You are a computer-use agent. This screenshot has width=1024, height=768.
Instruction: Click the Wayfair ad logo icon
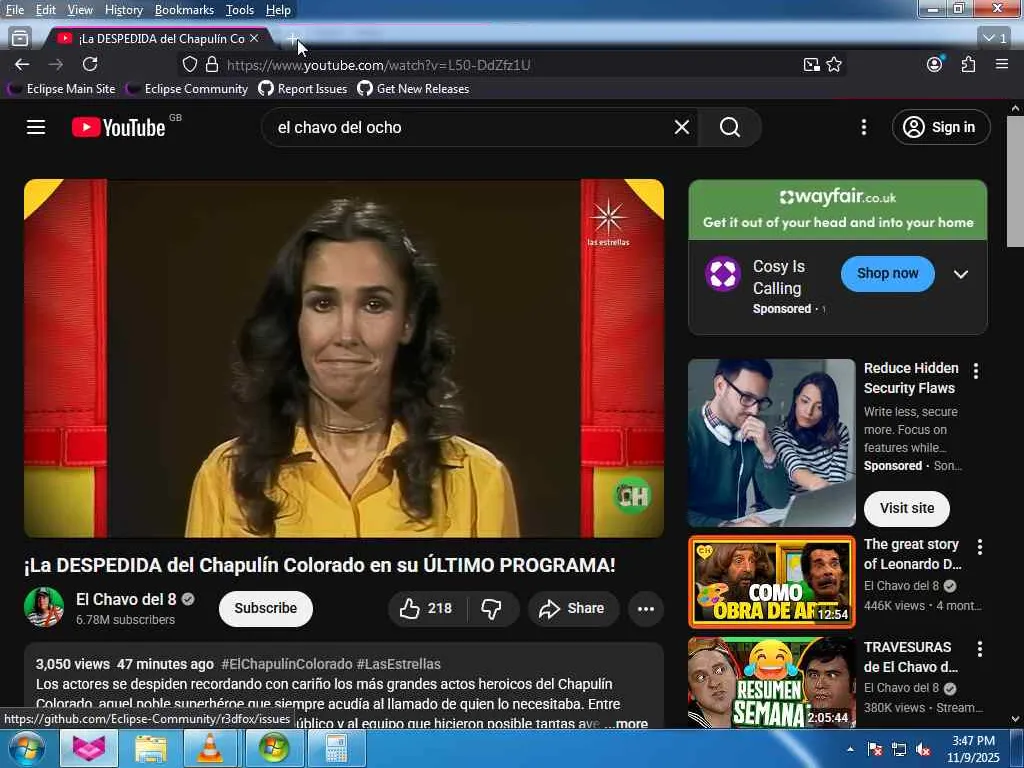coord(723,274)
